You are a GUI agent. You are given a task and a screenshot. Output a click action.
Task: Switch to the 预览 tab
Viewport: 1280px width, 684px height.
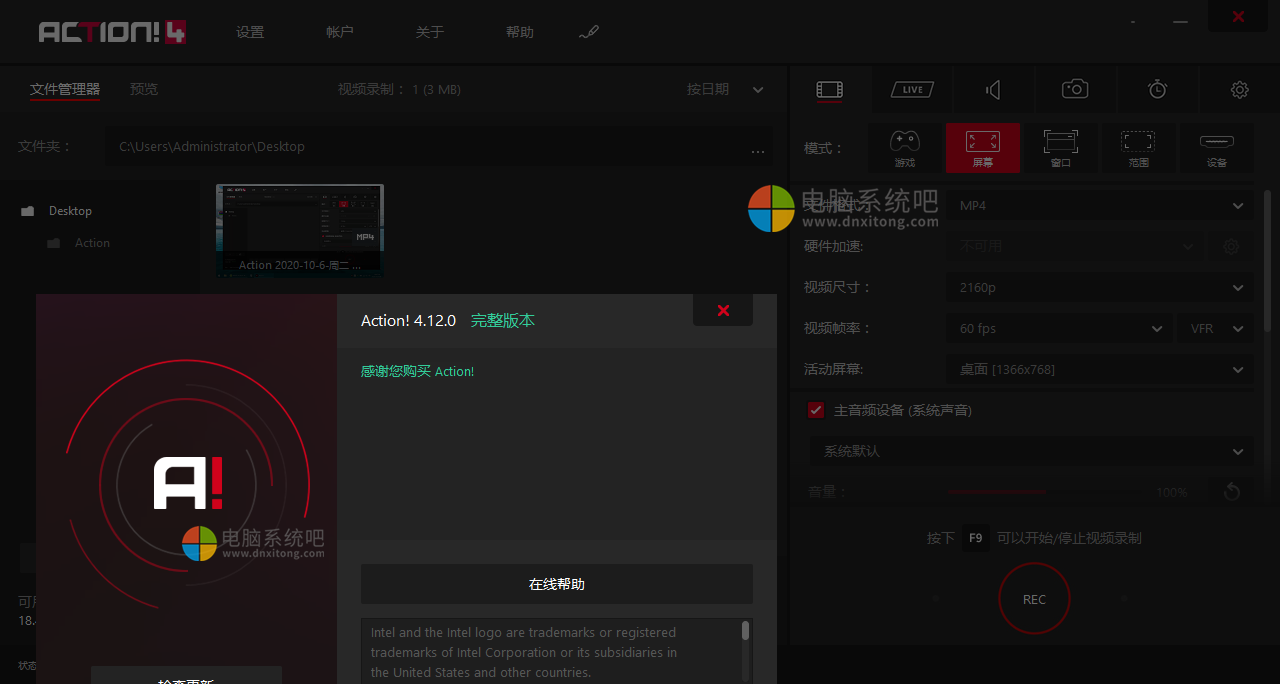144,89
